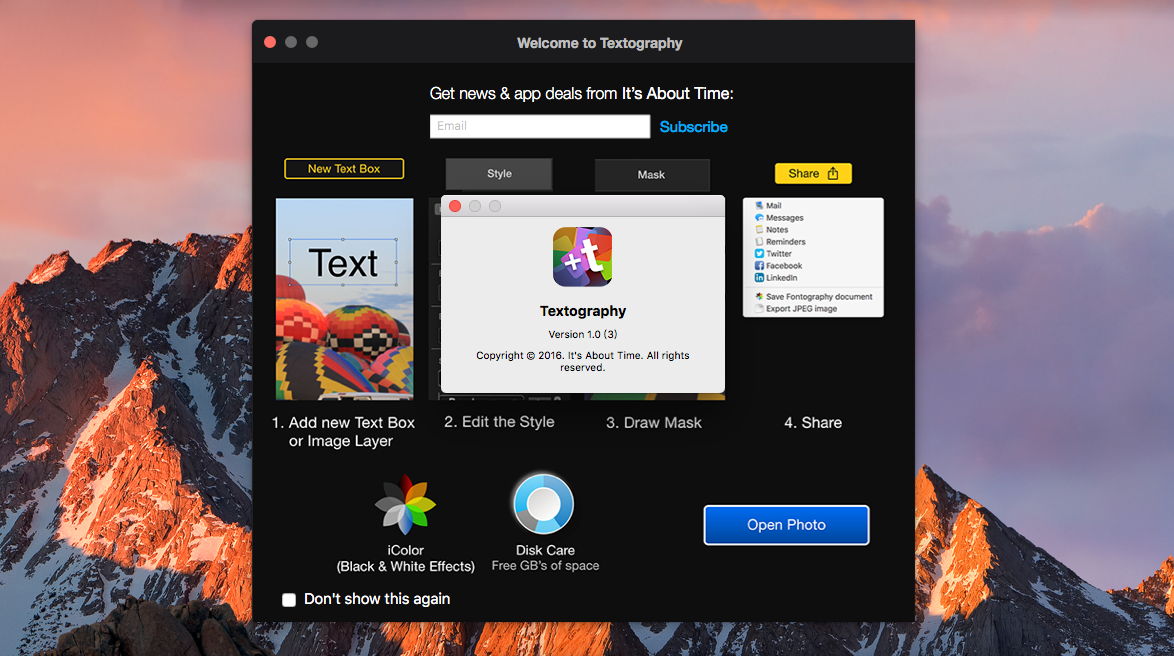Click the New Text Box button
1174x656 pixels.
coord(344,168)
